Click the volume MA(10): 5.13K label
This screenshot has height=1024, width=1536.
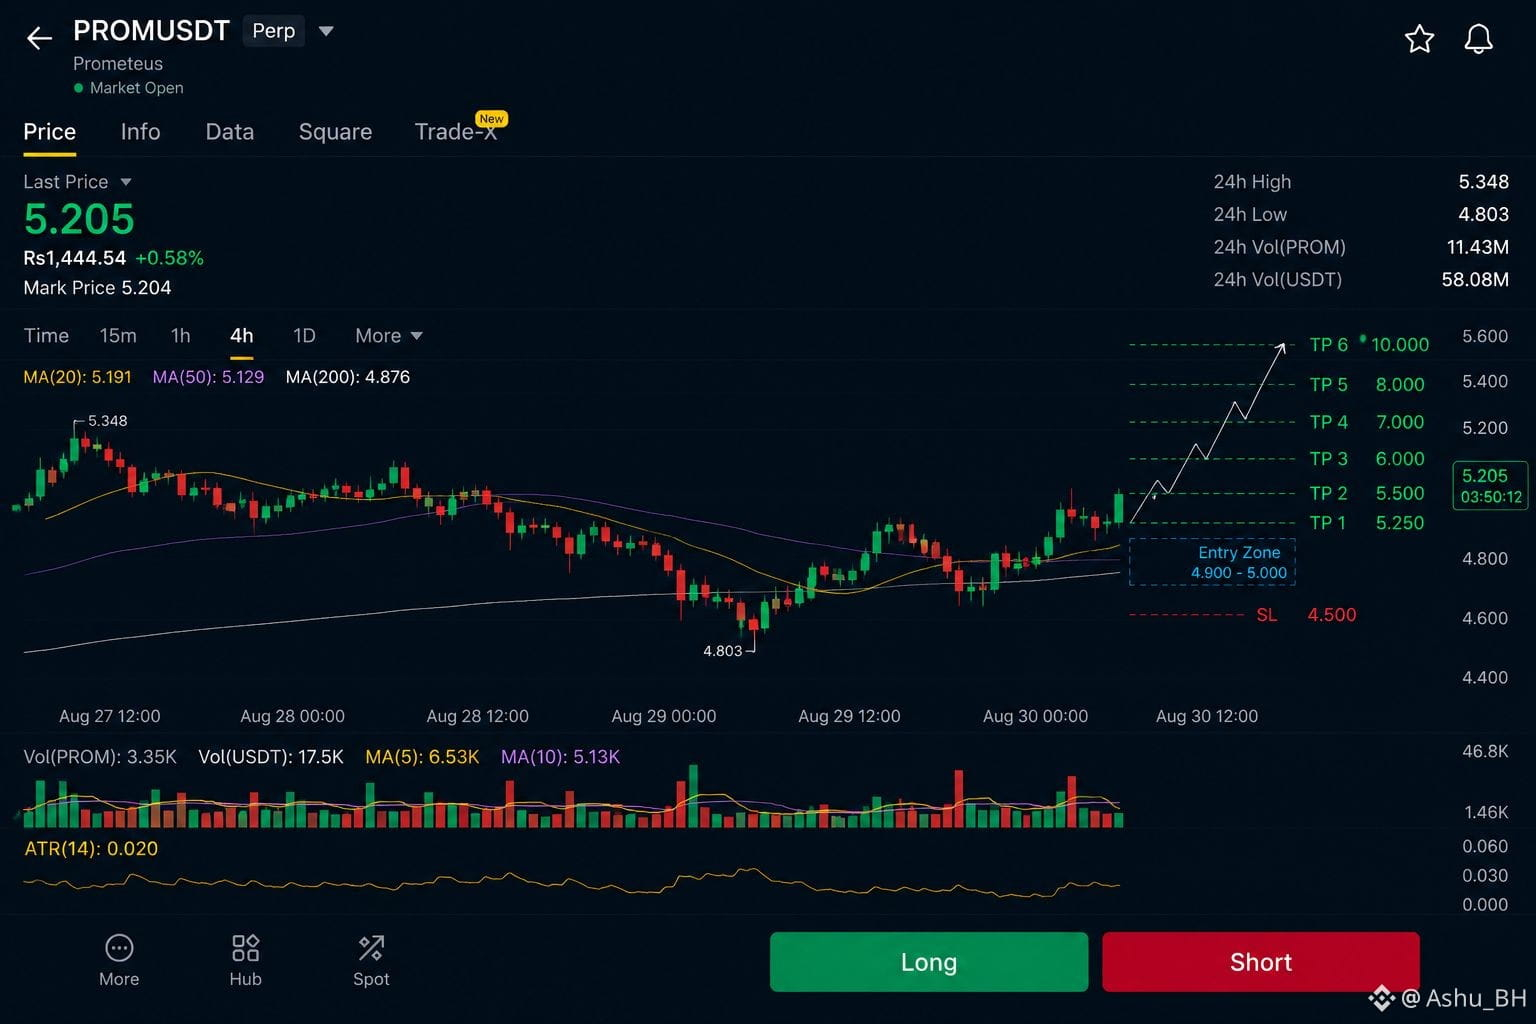[x=560, y=757]
